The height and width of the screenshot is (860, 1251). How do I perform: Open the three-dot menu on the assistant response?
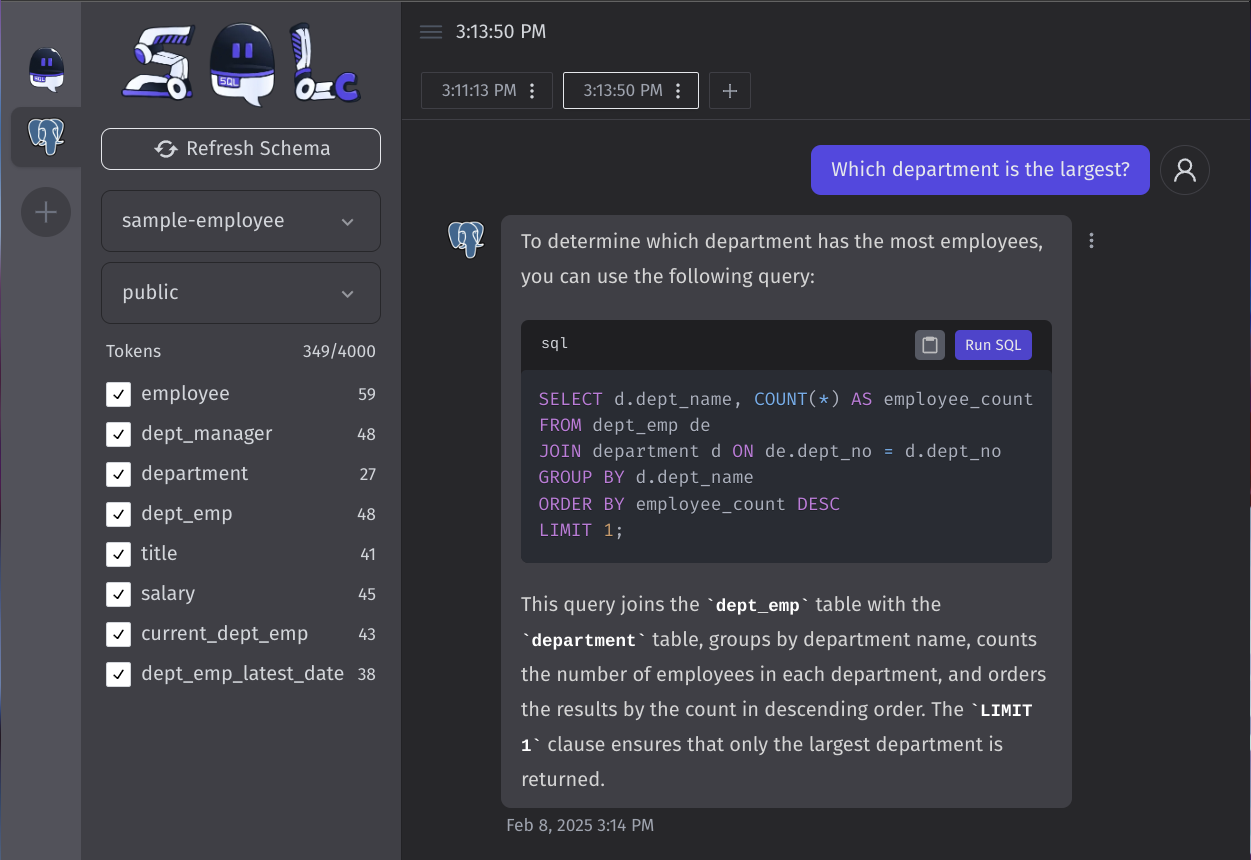(1091, 241)
